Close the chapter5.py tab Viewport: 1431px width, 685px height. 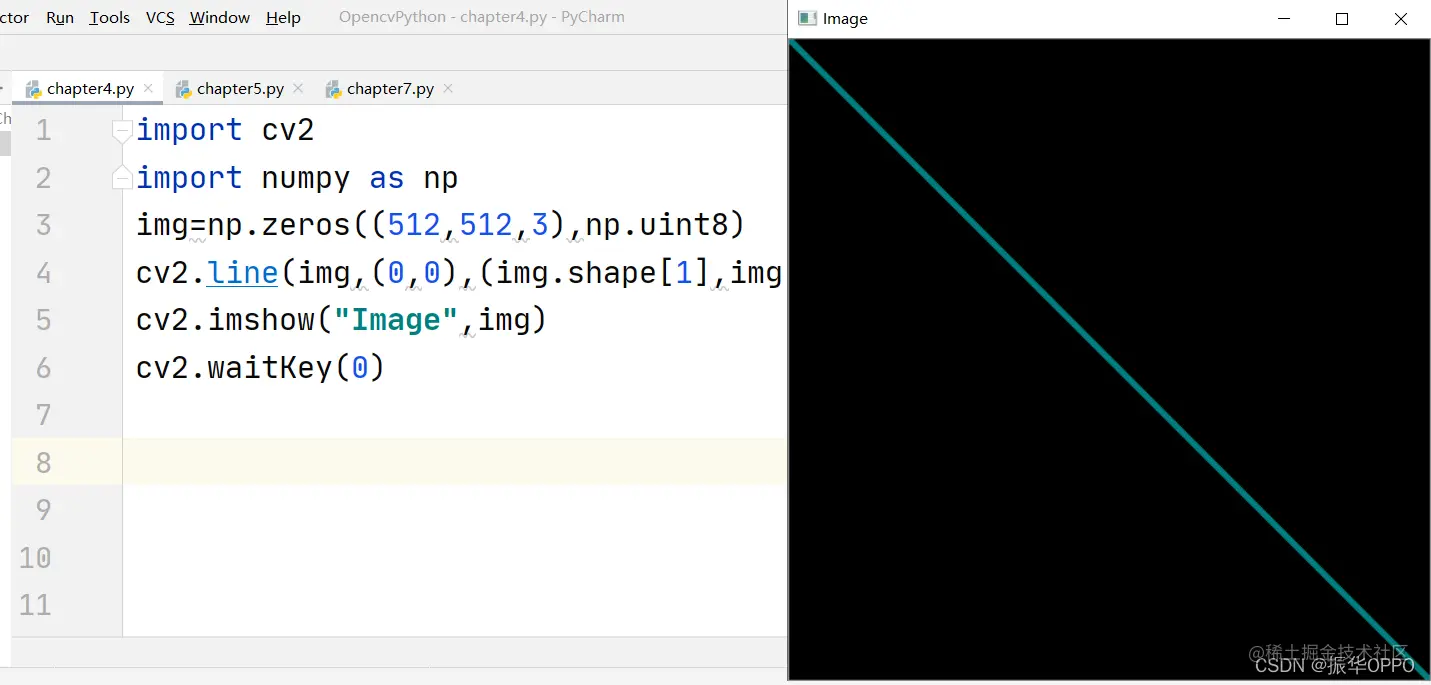(x=298, y=89)
